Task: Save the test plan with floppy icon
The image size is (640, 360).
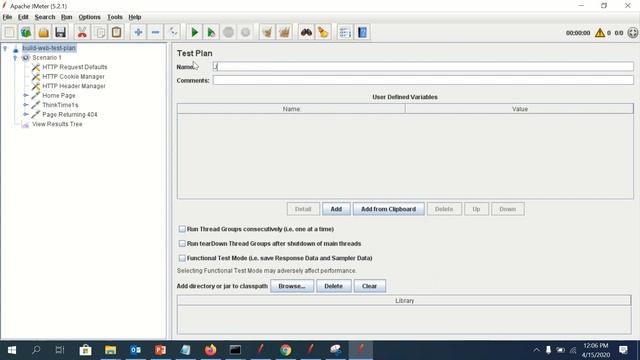Action: pyautogui.click(x=60, y=32)
